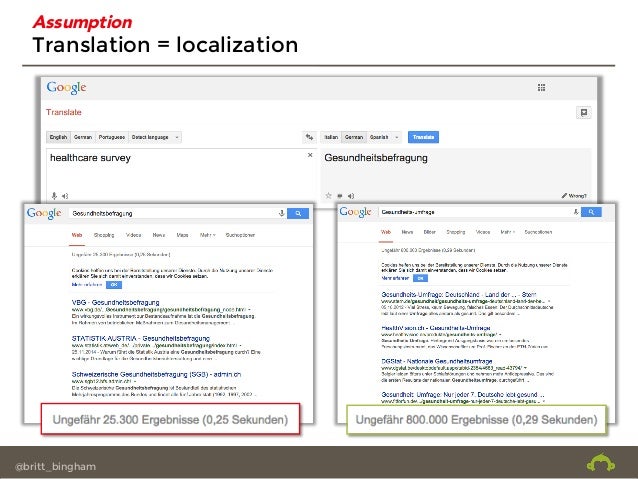The height and width of the screenshot is (479, 638).
Task: Click microphone in Gesundheitsbefragung search box
Action: [281, 213]
